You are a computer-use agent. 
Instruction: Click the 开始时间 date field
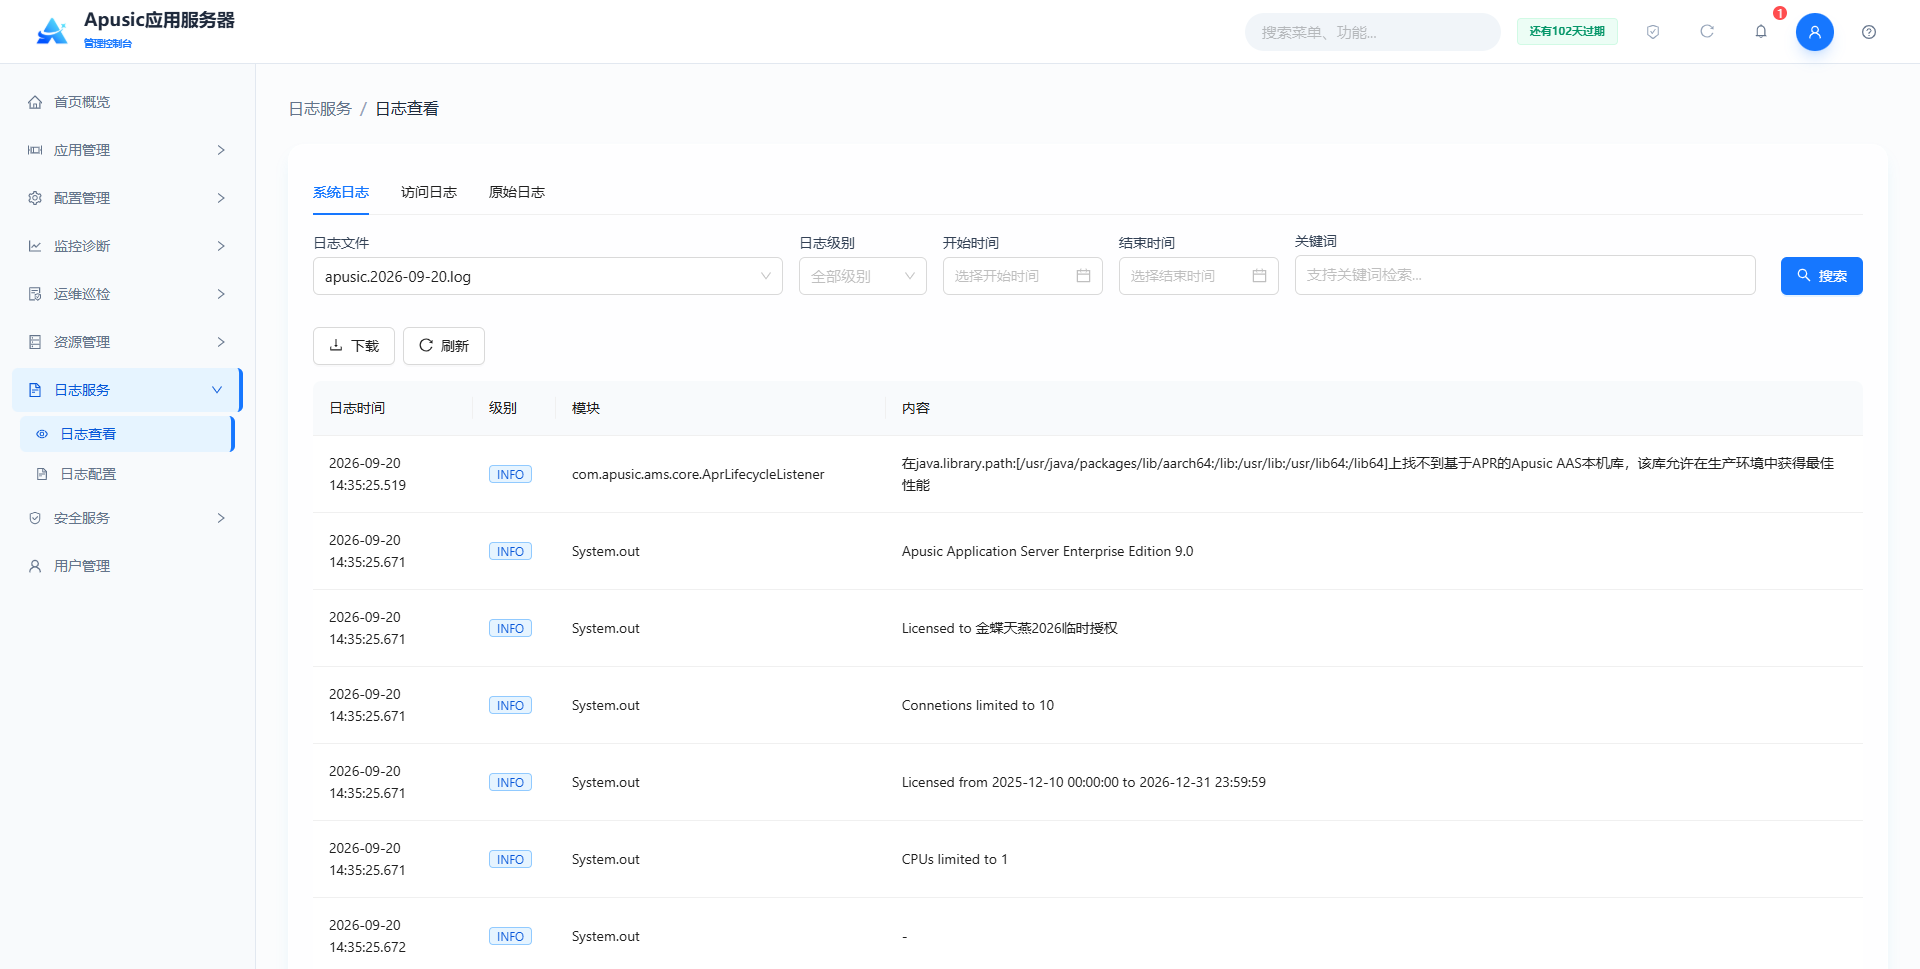point(1023,276)
